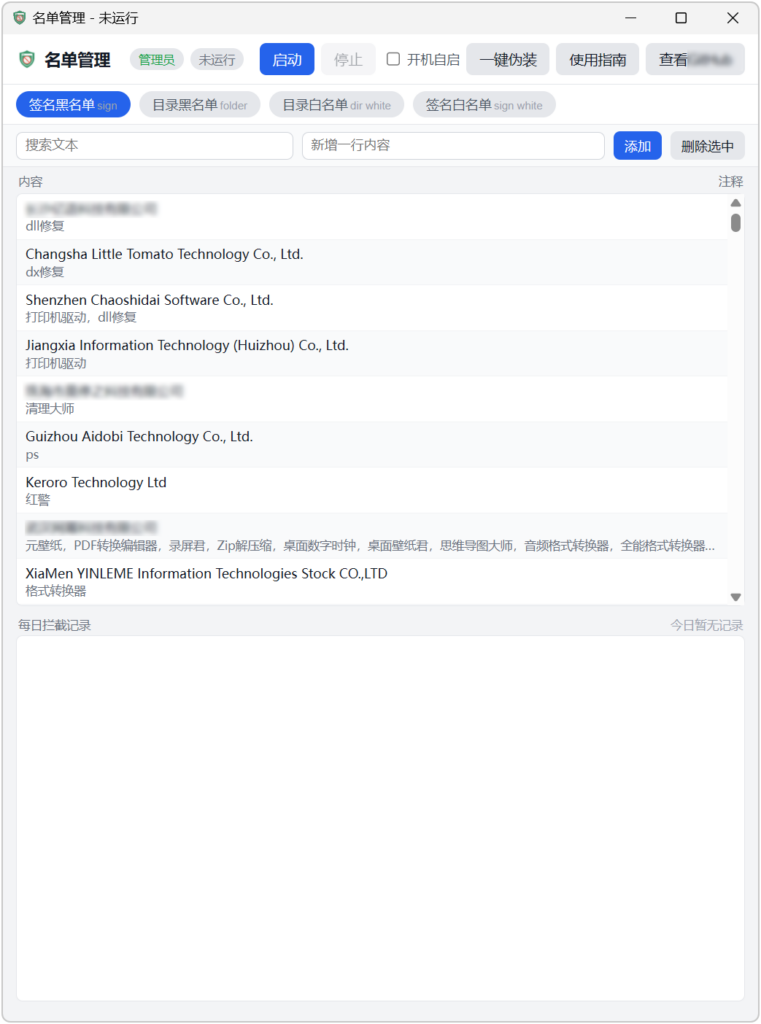This screenshot has height=1024, width=761.
Task: Focus the 搜索文本 search field
Action: click(154, 146)
